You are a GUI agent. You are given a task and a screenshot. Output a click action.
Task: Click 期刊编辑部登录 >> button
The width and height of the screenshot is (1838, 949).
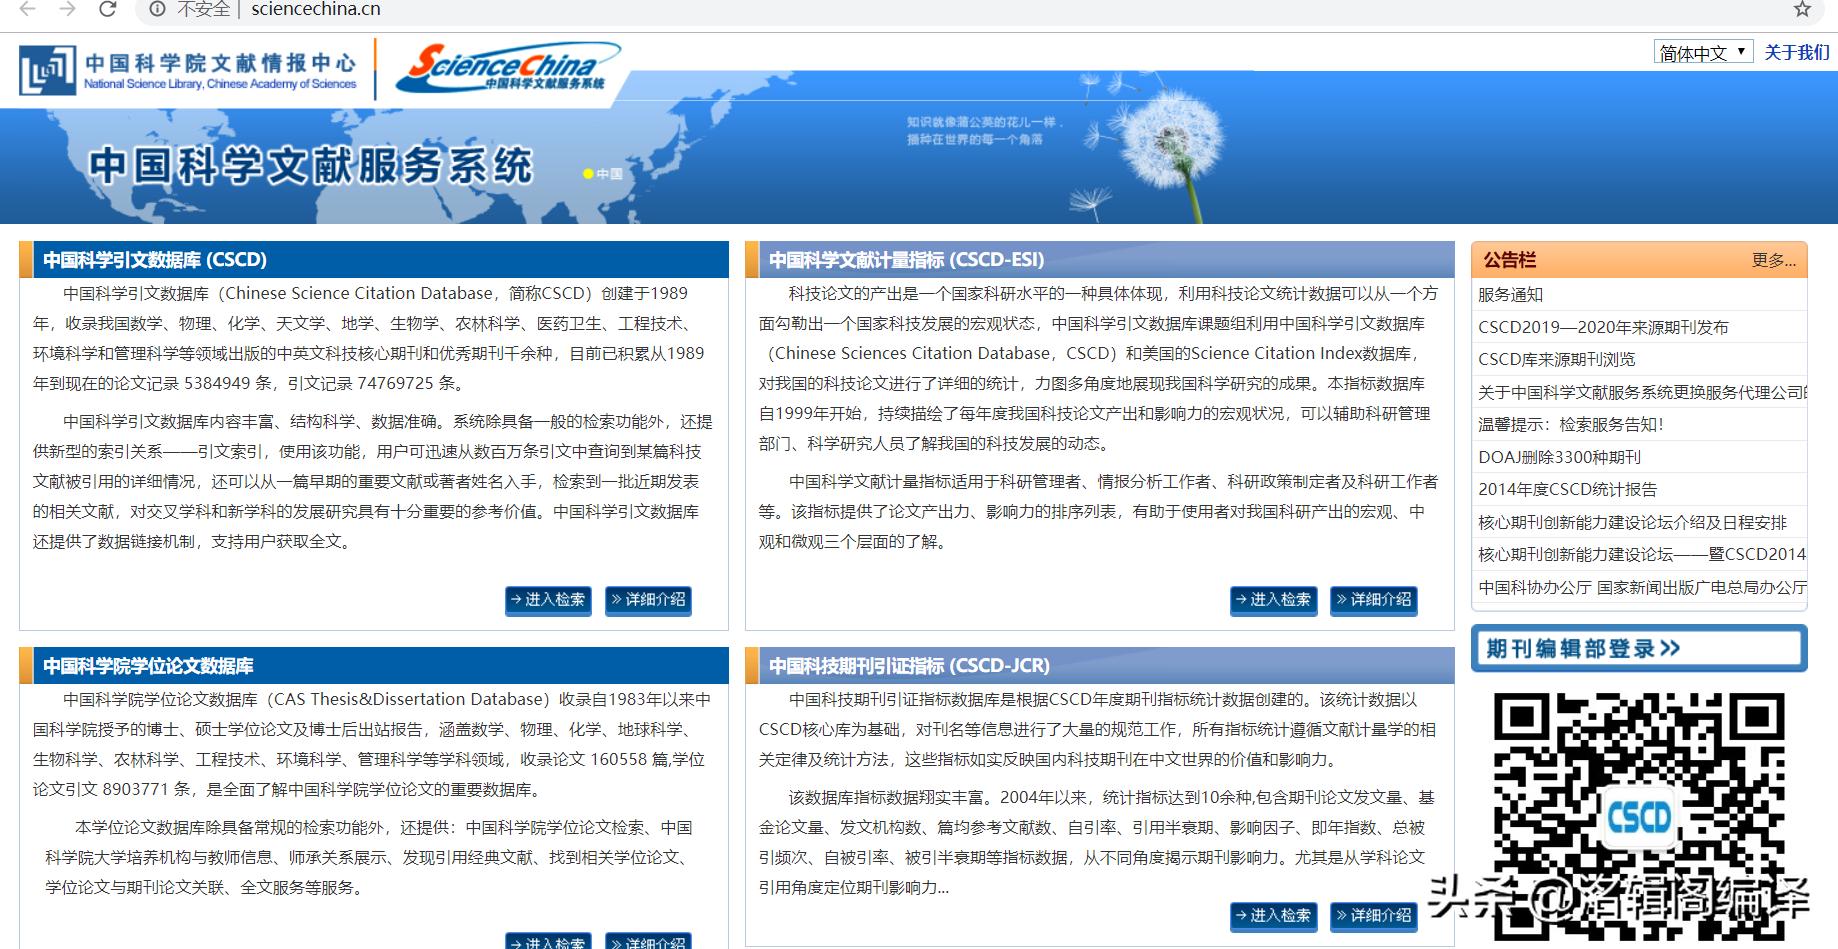(1638, 648)
